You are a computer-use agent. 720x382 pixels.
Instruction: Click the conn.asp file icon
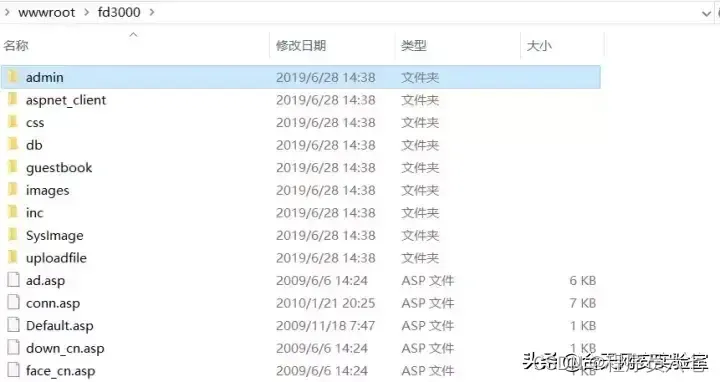[x=13, y=302]
